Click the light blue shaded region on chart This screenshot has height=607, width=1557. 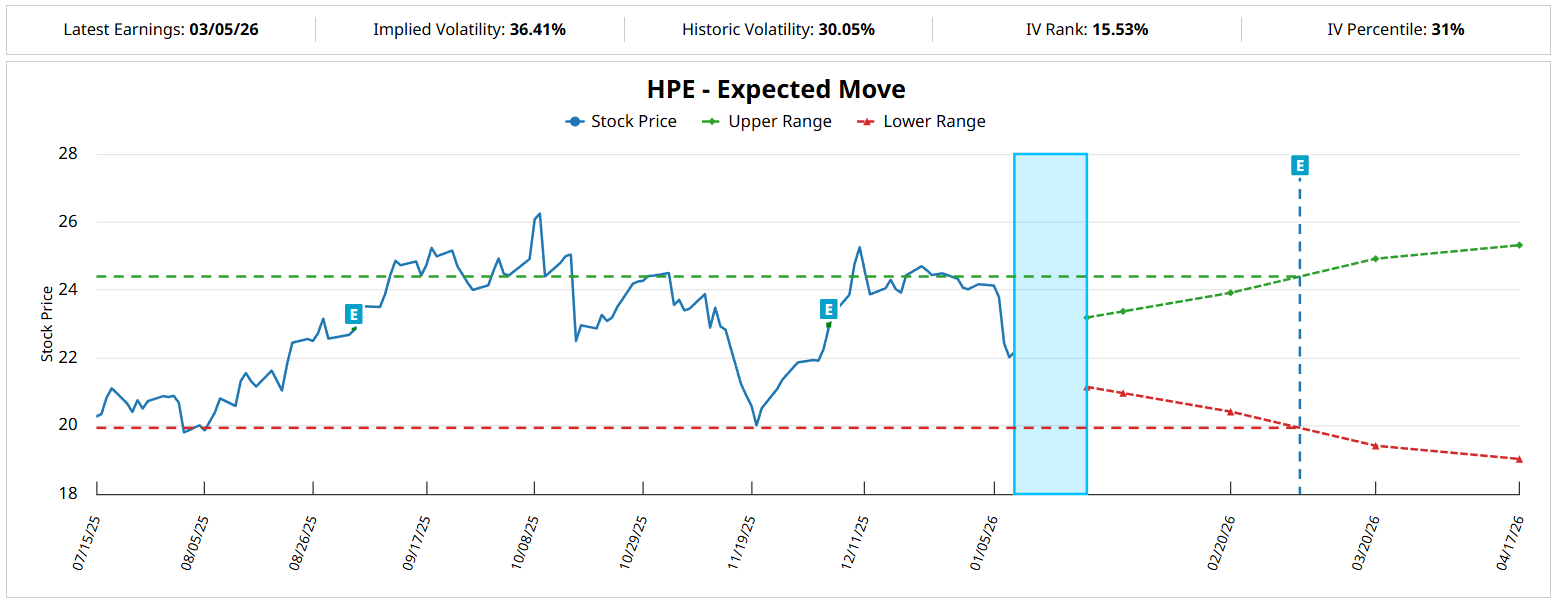1050,323
